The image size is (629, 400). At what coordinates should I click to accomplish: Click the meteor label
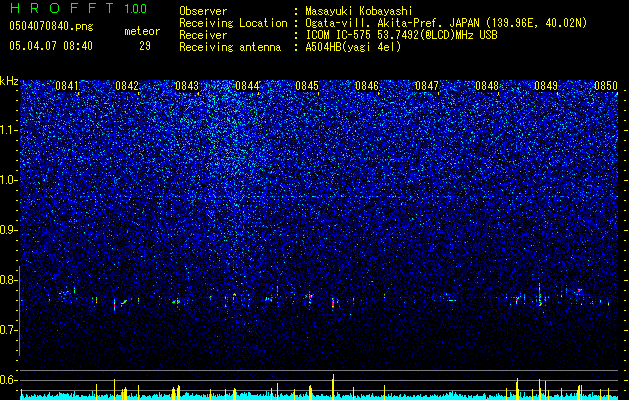pyautogui.click(x=142, y=31)
